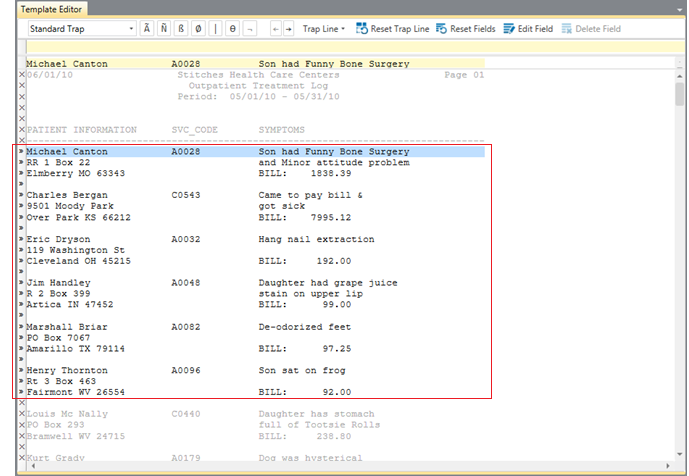This screenshot has height=476, width=689.
Task: Click 'Eric Dryson' patient name
Action: click(58, 240)
